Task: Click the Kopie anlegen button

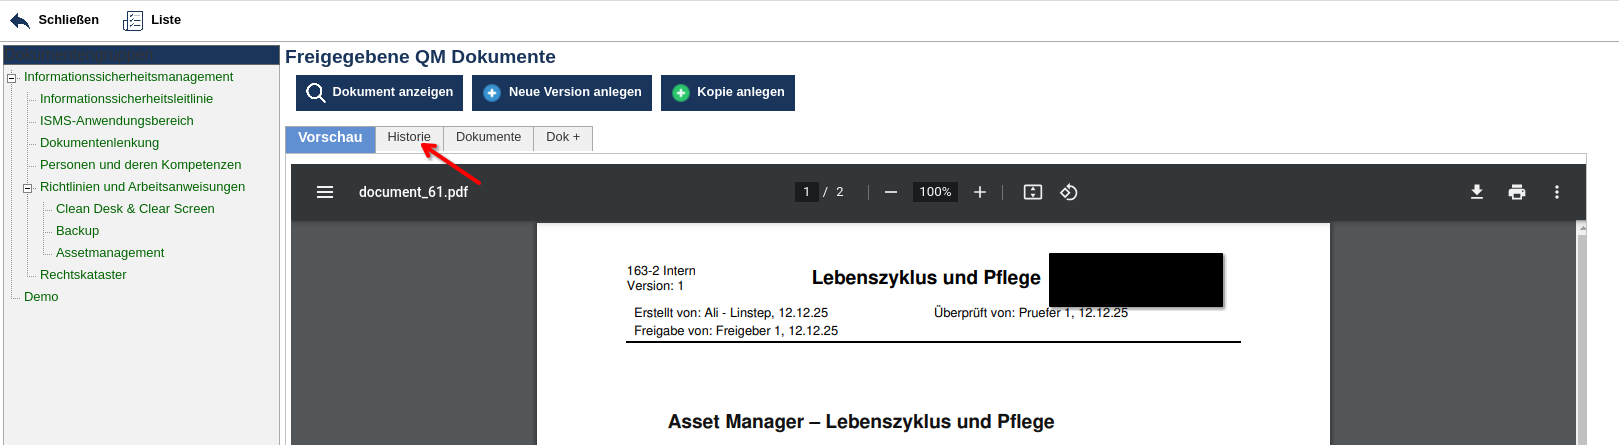Action: tap(728, 92)
